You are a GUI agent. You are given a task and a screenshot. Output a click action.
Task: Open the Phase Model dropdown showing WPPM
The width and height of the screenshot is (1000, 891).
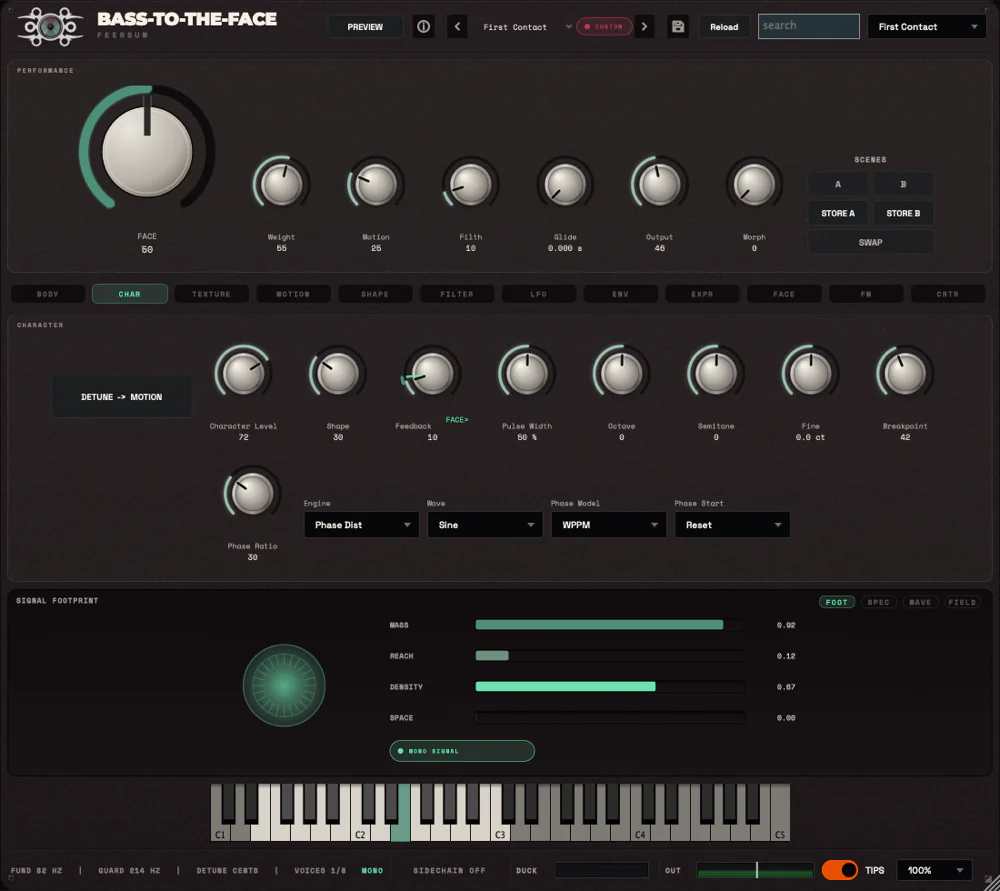[608, 525]
